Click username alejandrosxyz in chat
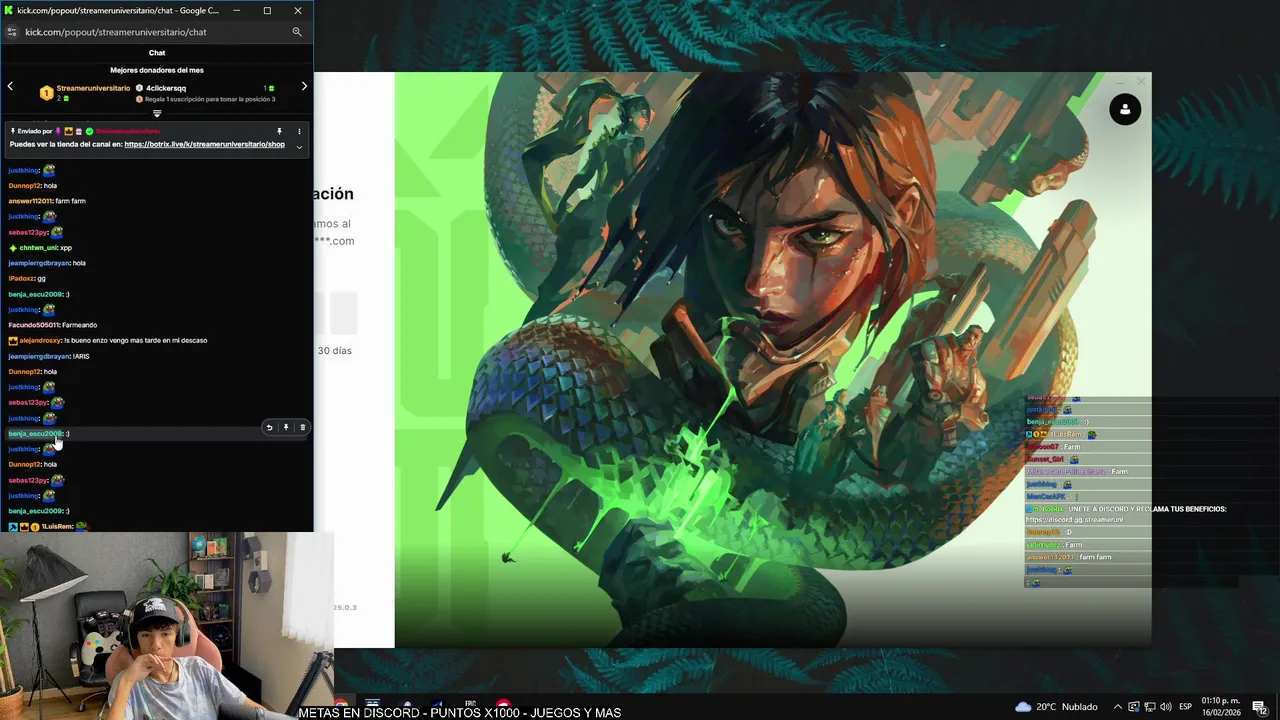 (40, 340)
